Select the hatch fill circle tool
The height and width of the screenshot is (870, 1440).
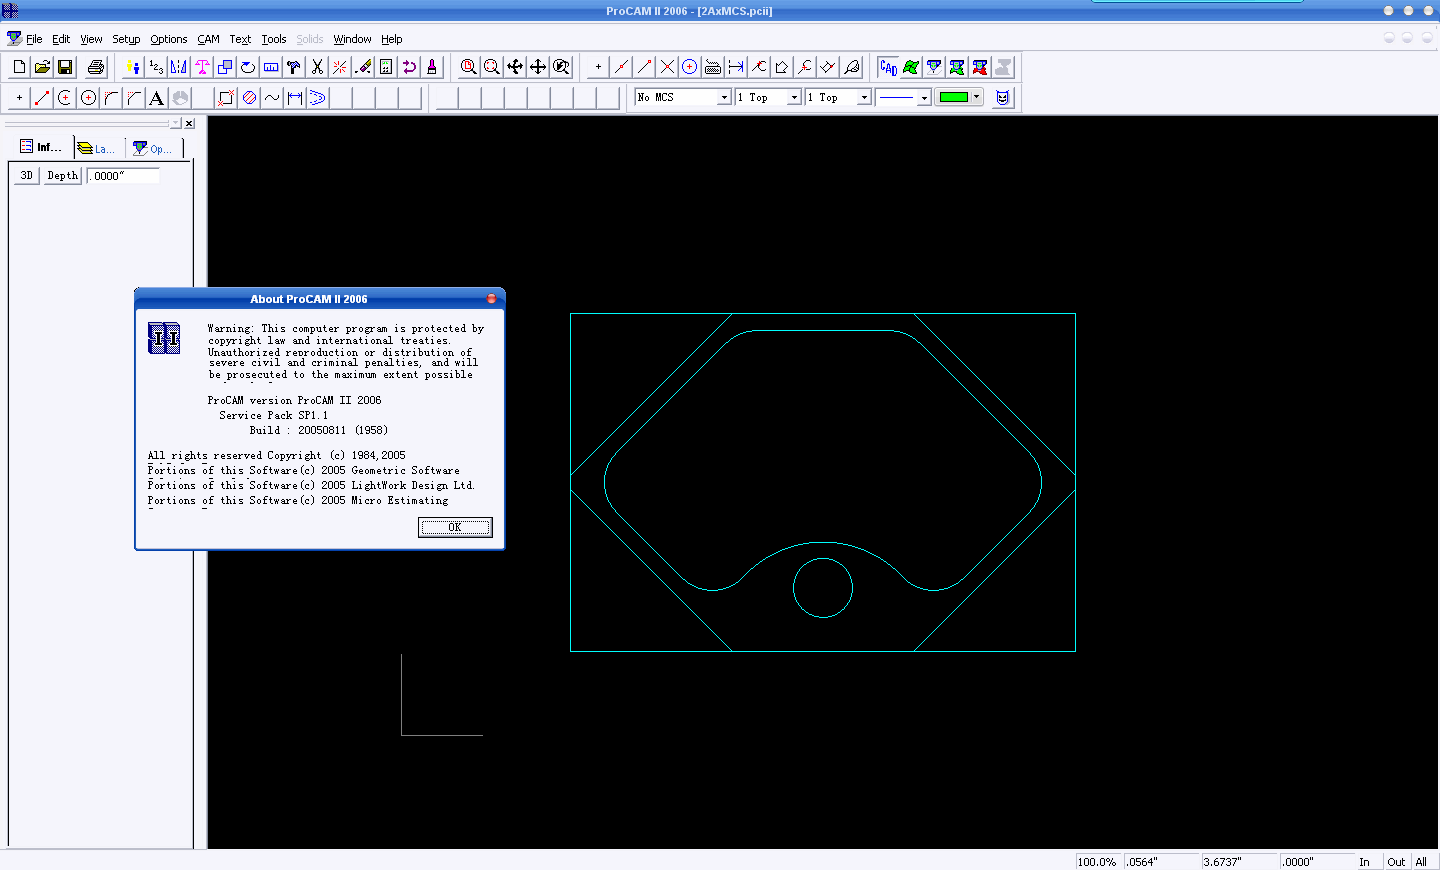pos(249,97)
